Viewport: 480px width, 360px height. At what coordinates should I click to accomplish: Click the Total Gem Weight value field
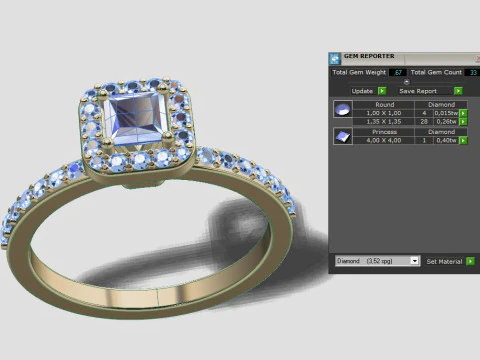click(x=398, y=72)
